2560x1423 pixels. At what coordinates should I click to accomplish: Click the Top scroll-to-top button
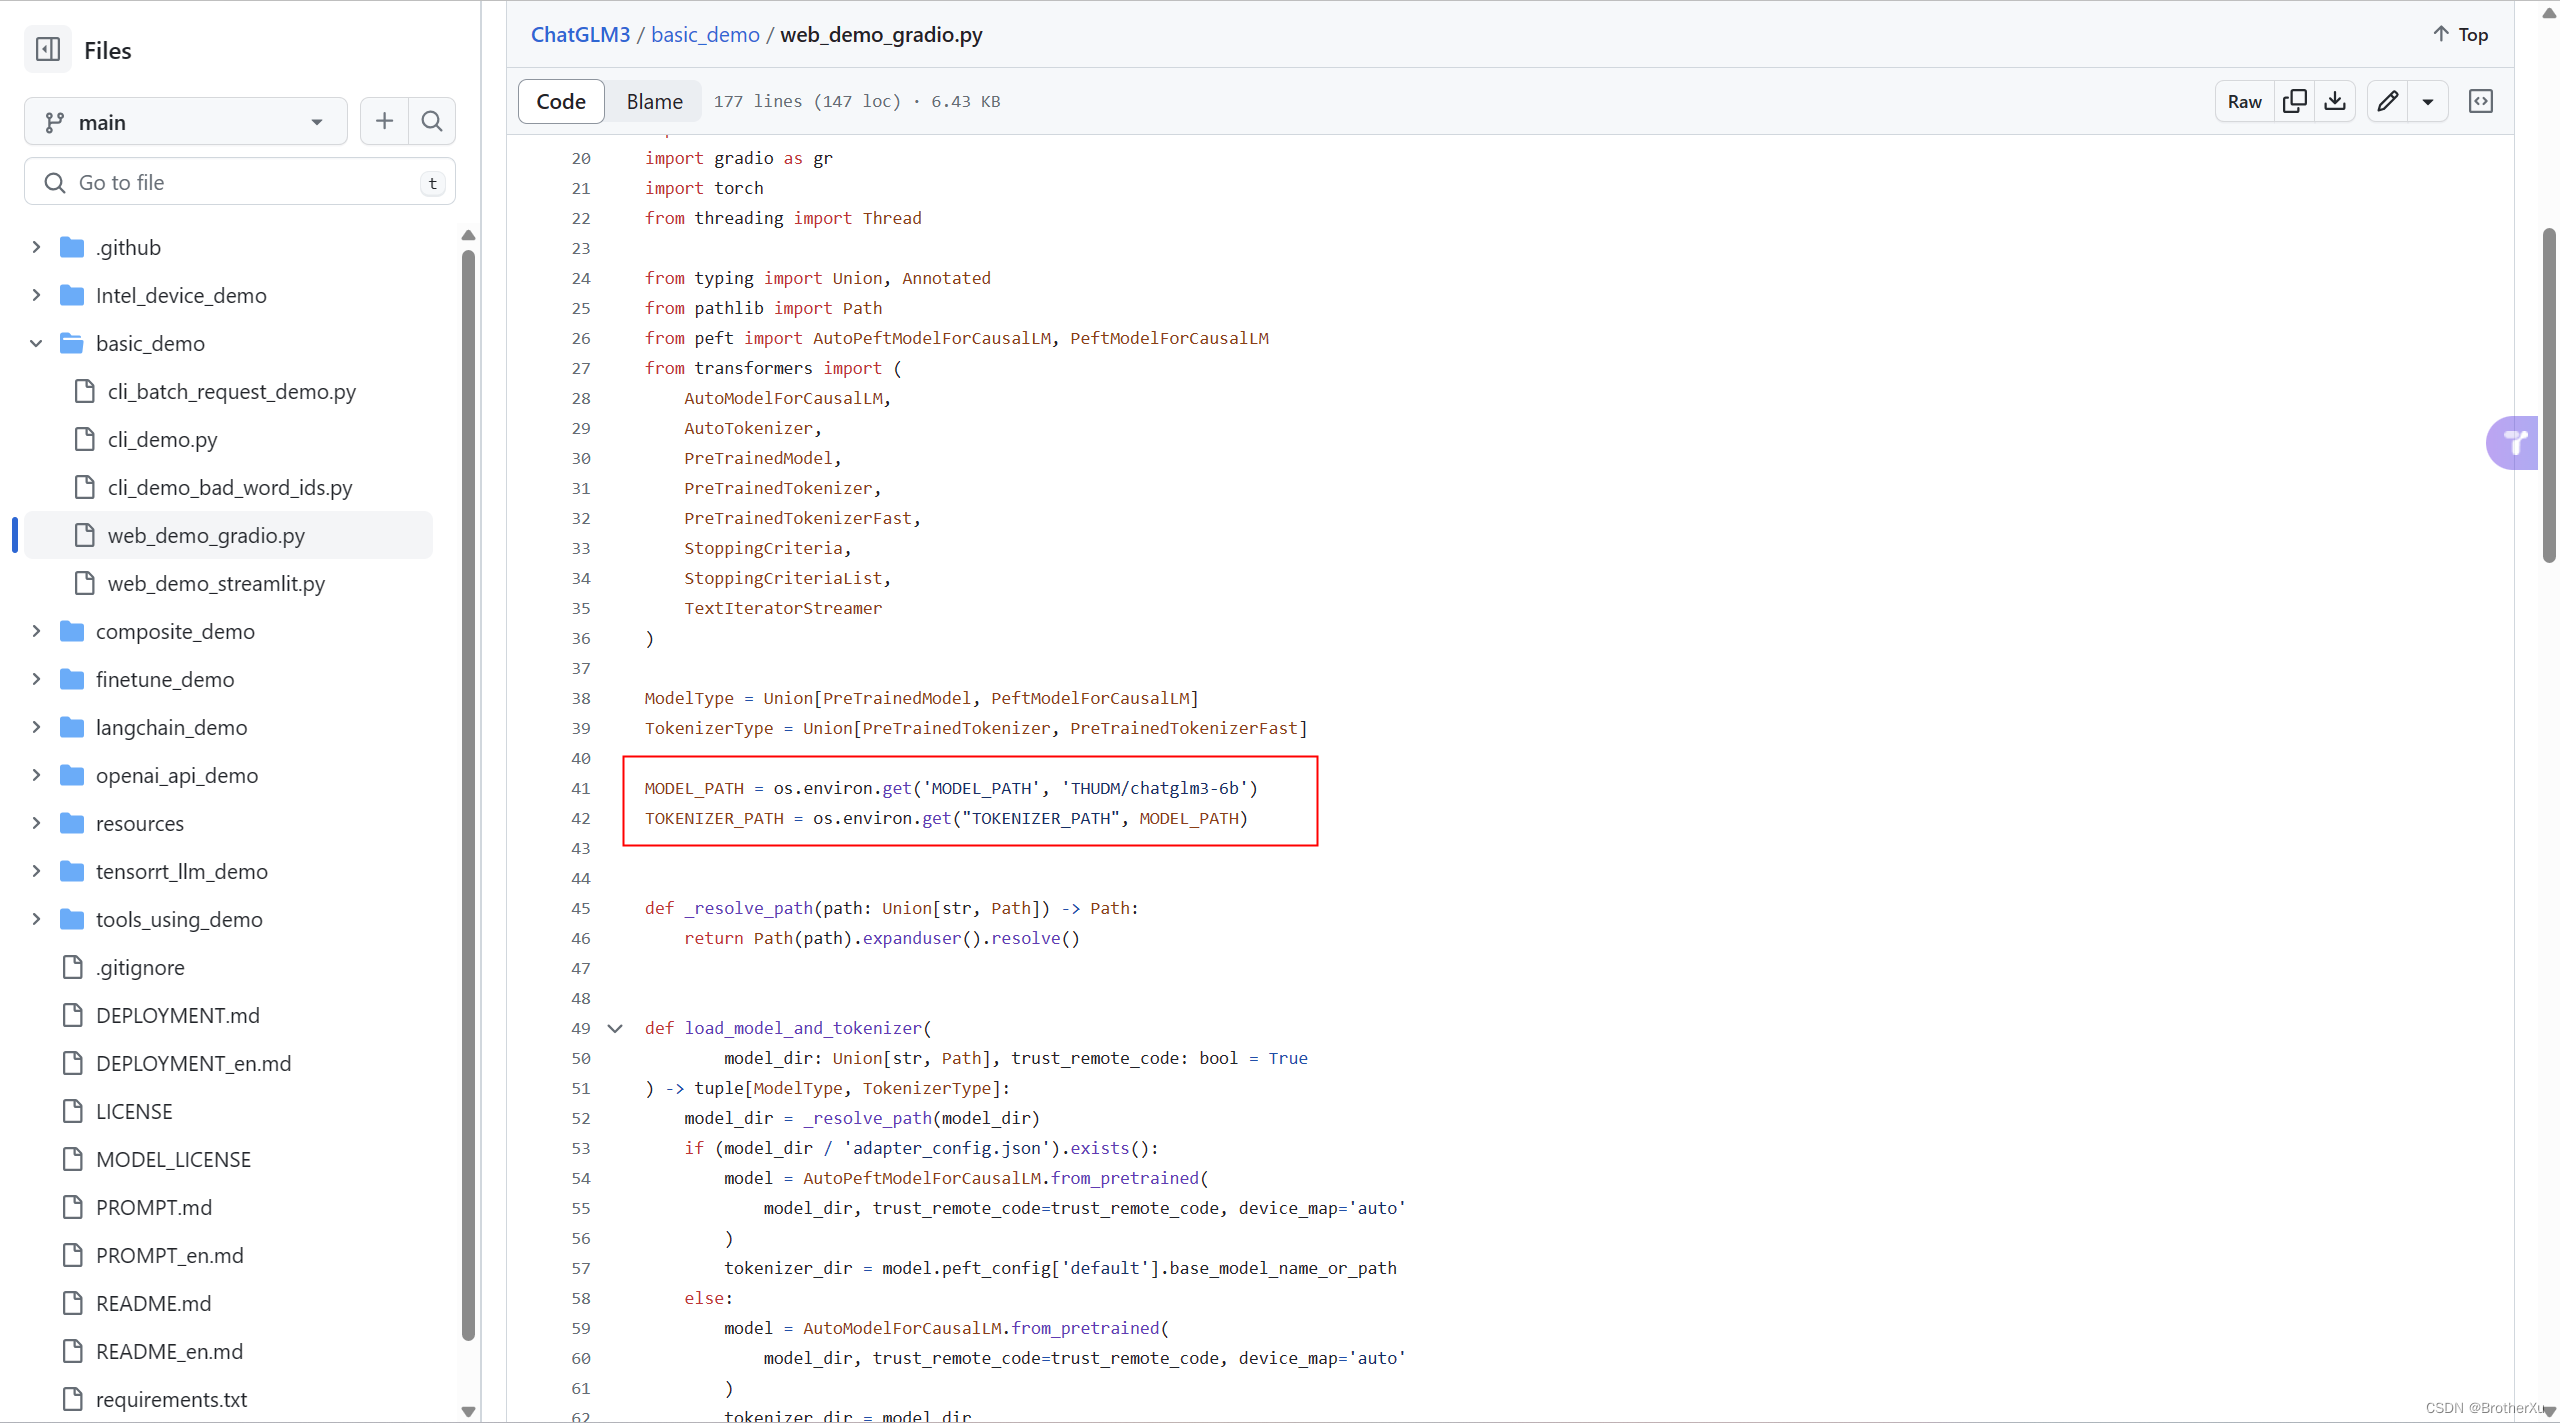2462,33
